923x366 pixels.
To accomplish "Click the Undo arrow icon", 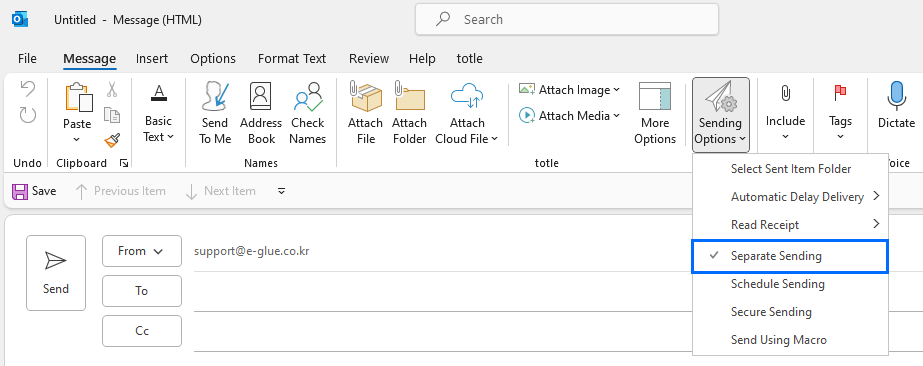I will click(27, 89).
